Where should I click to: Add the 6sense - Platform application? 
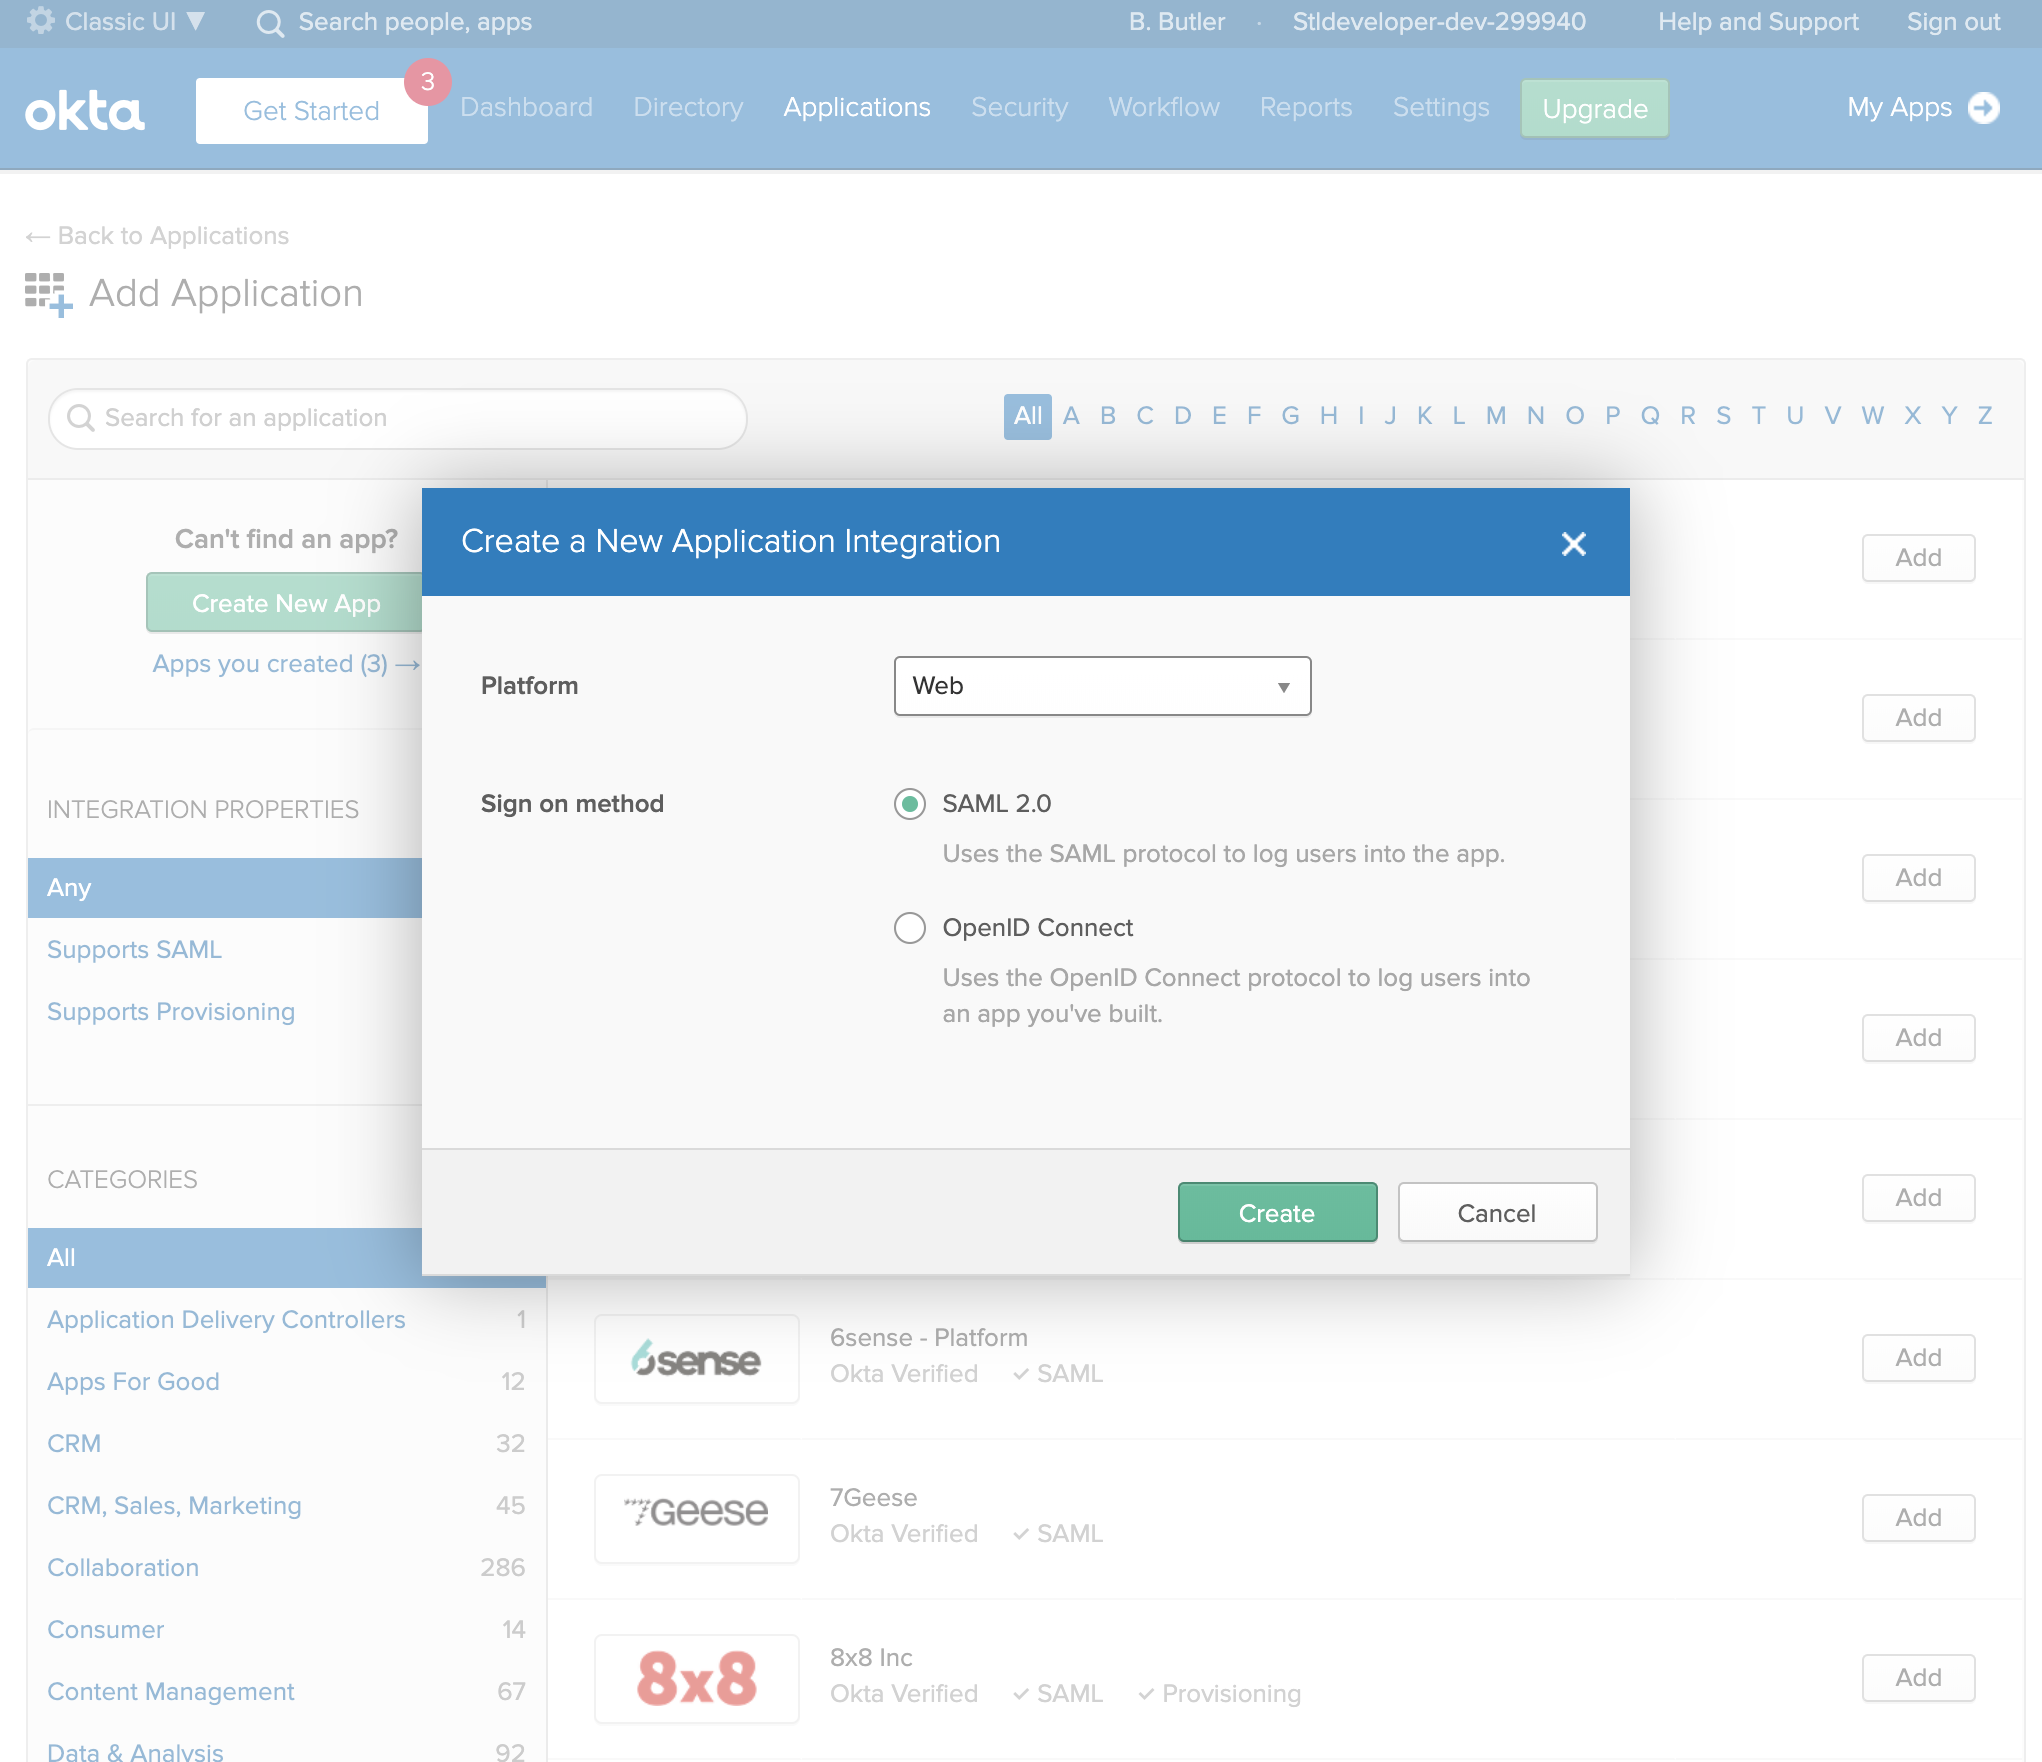[1918, 1358]
